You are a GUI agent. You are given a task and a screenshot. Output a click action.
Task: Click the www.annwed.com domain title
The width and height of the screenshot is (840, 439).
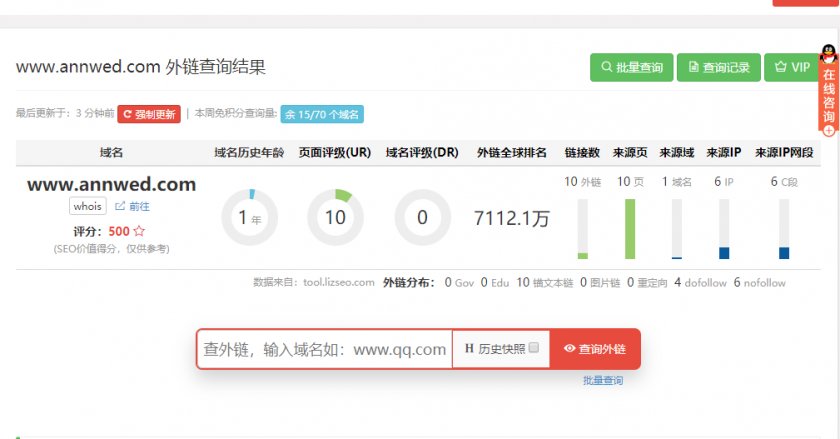111,184
